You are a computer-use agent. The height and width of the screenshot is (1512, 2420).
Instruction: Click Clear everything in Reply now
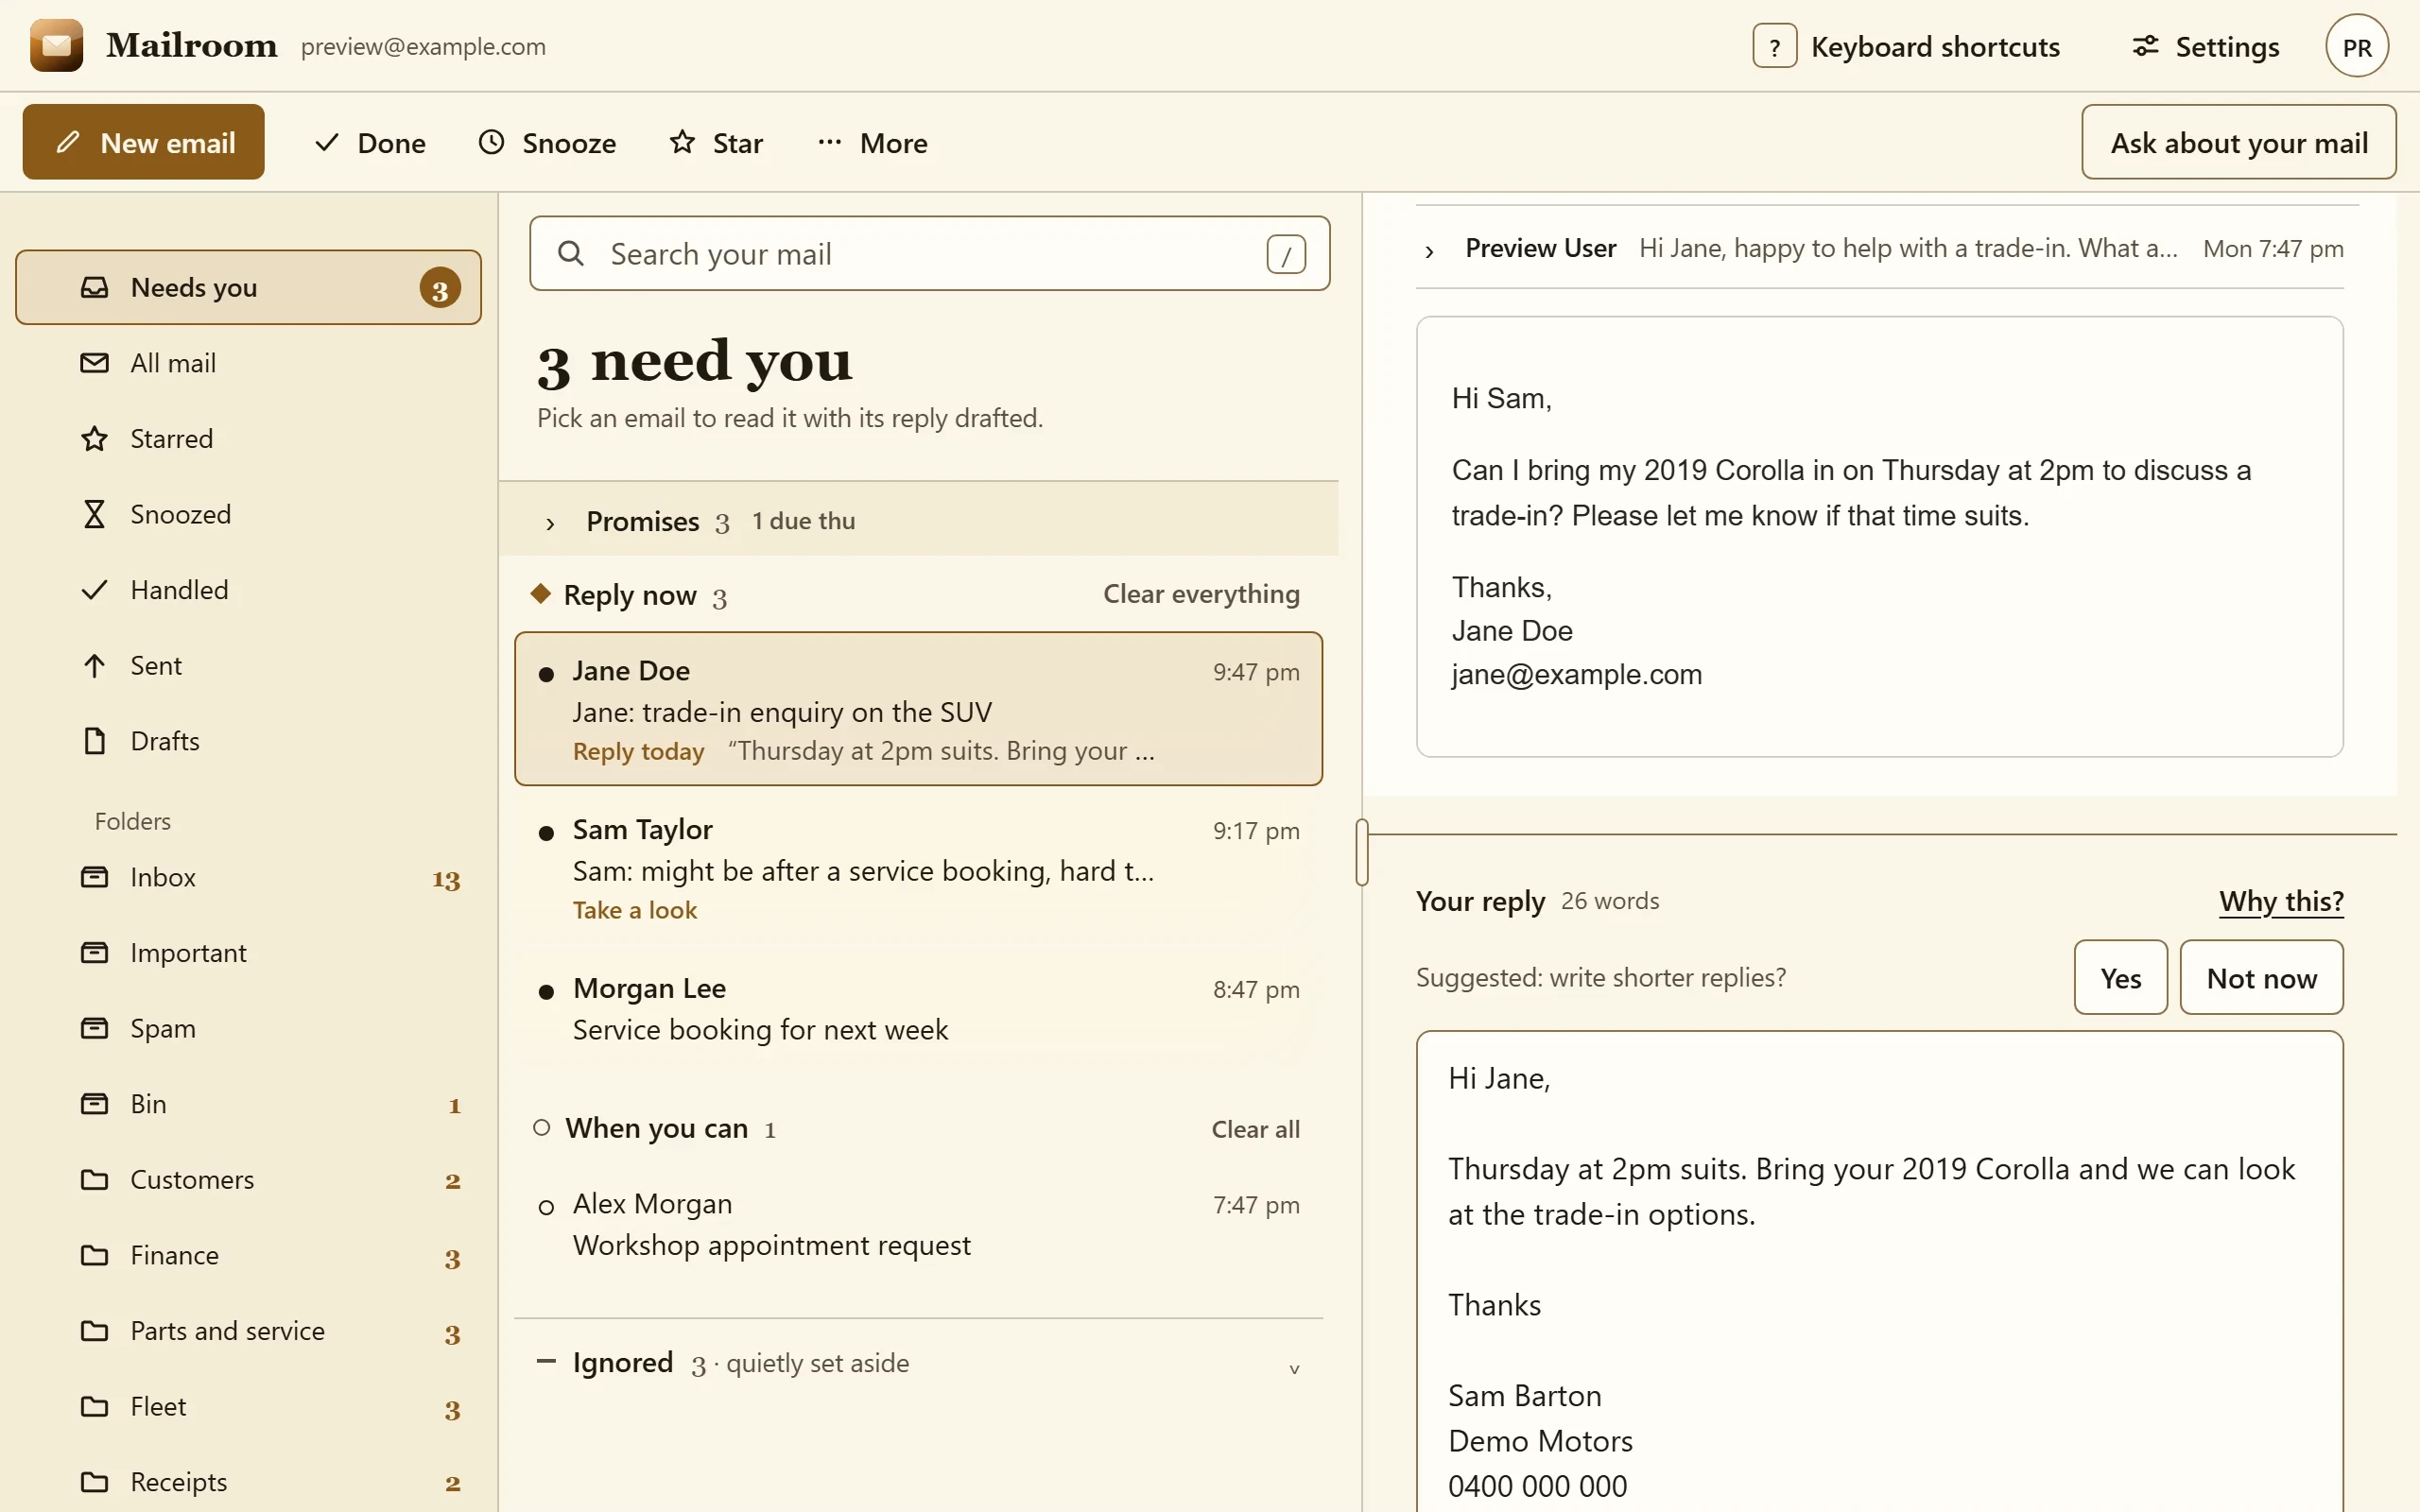(1201, 594)
